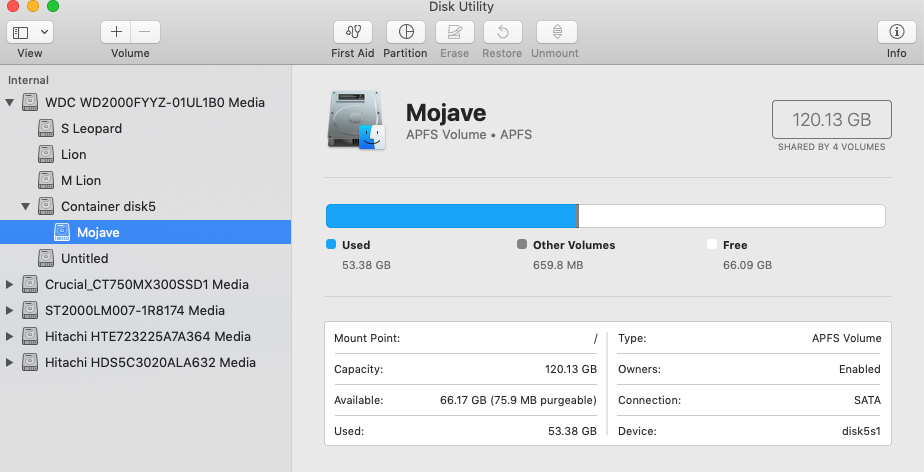Click the Untitled drive icon
The image size is (924, 472).
point(46,258)
